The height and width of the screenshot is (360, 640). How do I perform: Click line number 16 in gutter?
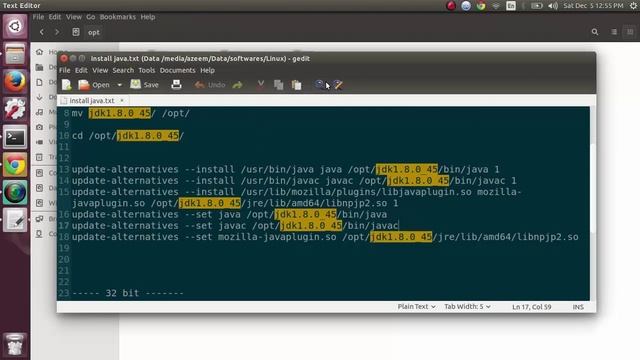pyautogui.click(x=64, y=214)
